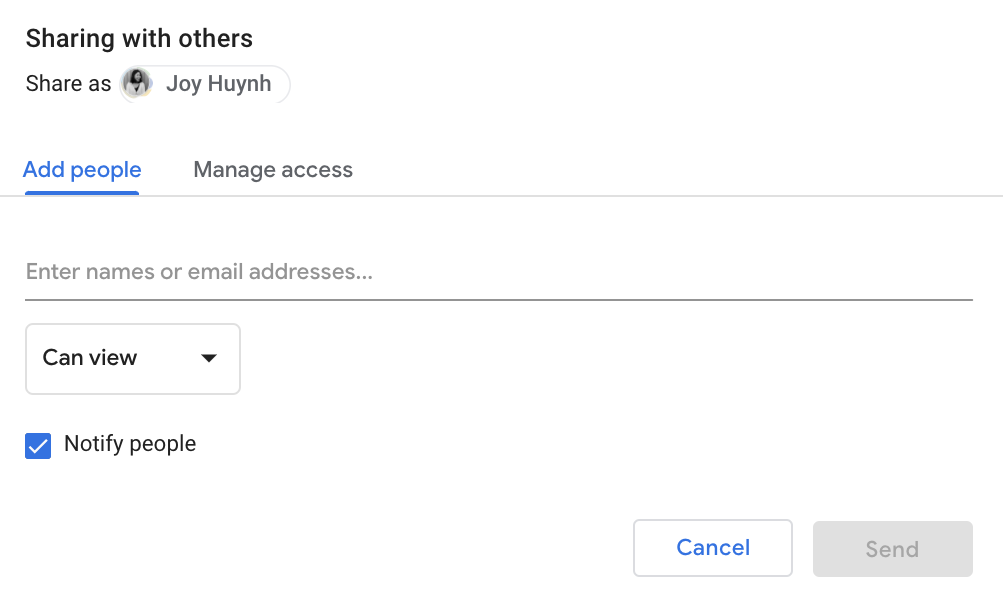Click the Joy Huynh name text
The width and height of the screenshot is (1003, 595).
point(219,84)
